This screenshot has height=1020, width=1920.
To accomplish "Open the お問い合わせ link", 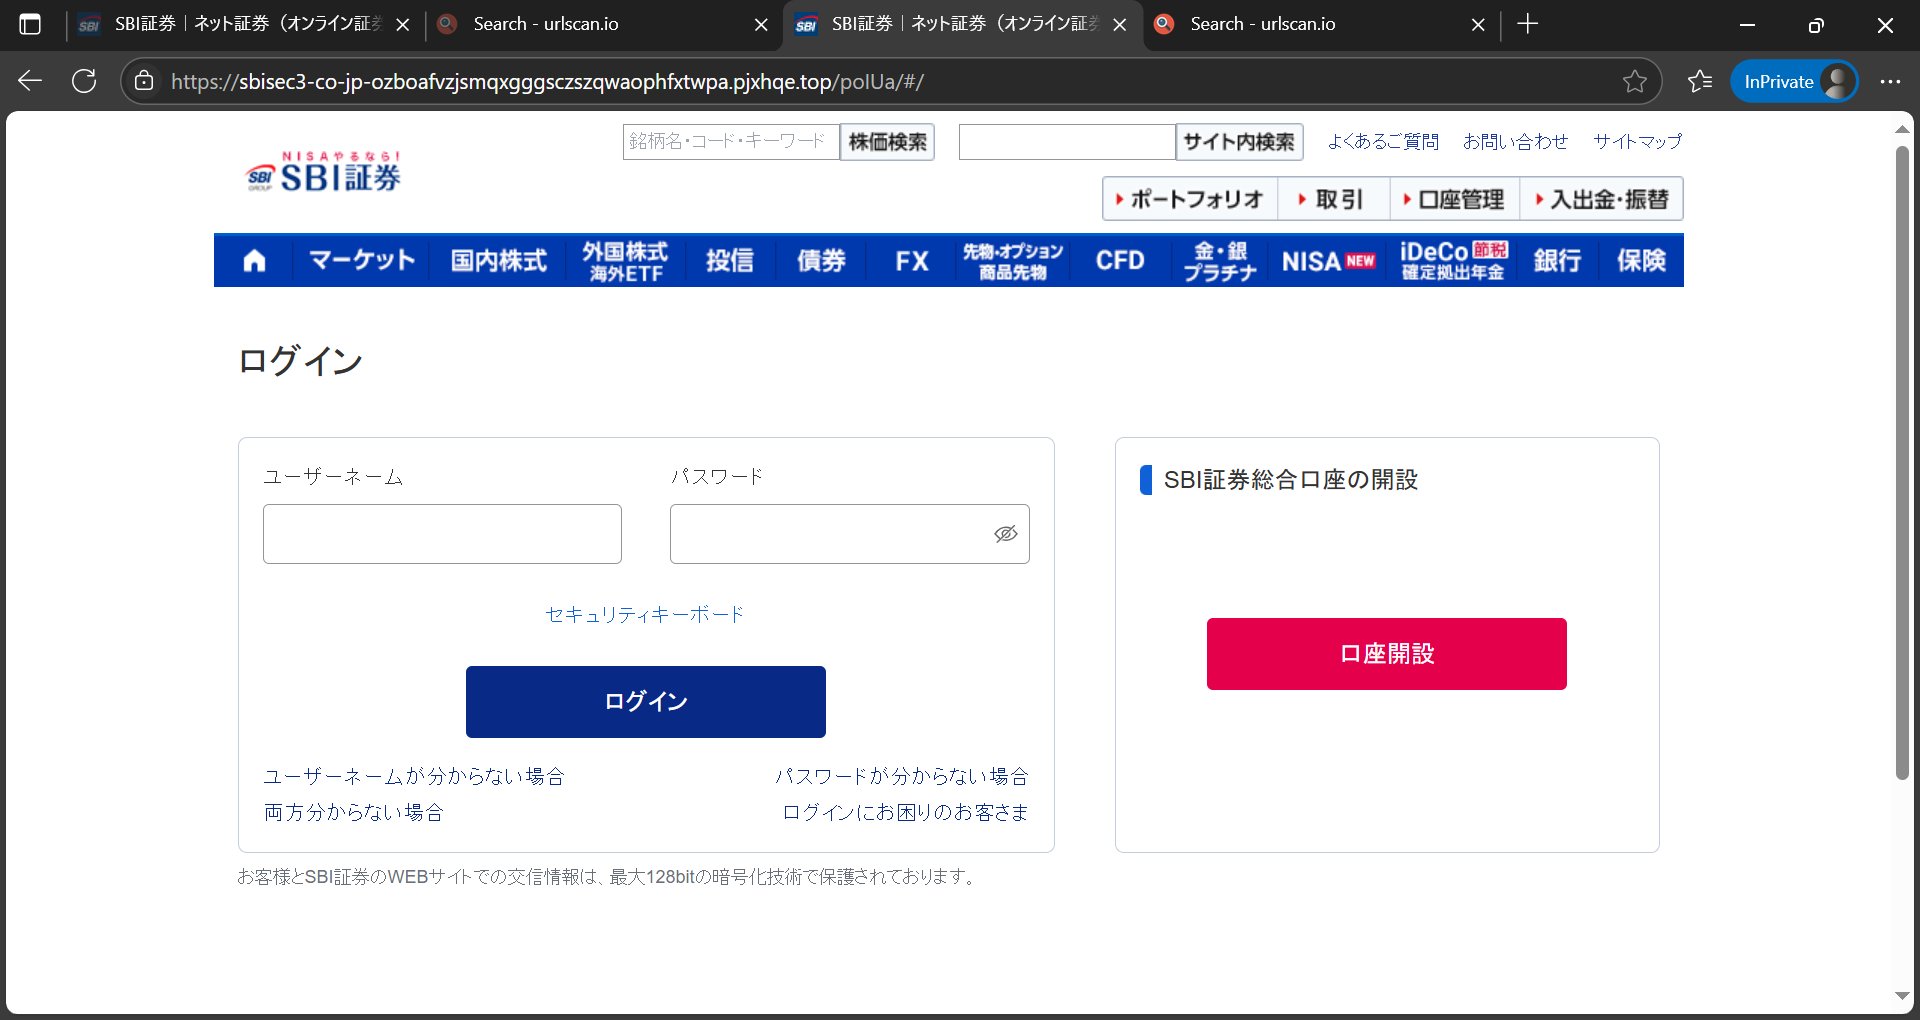I will click(x=1515, y=142).
